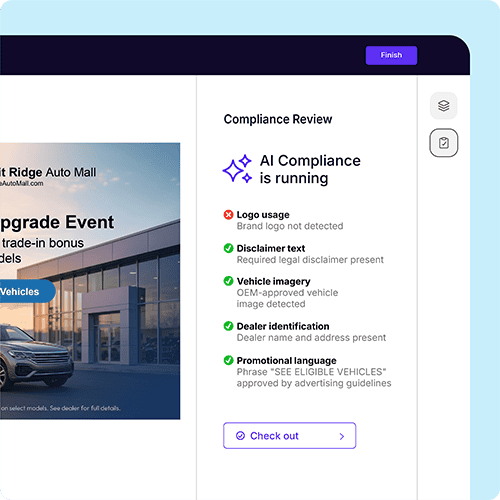500x500 pixels.
Task: Click the SUV image in the ad preview
Action: click(36, 356)
